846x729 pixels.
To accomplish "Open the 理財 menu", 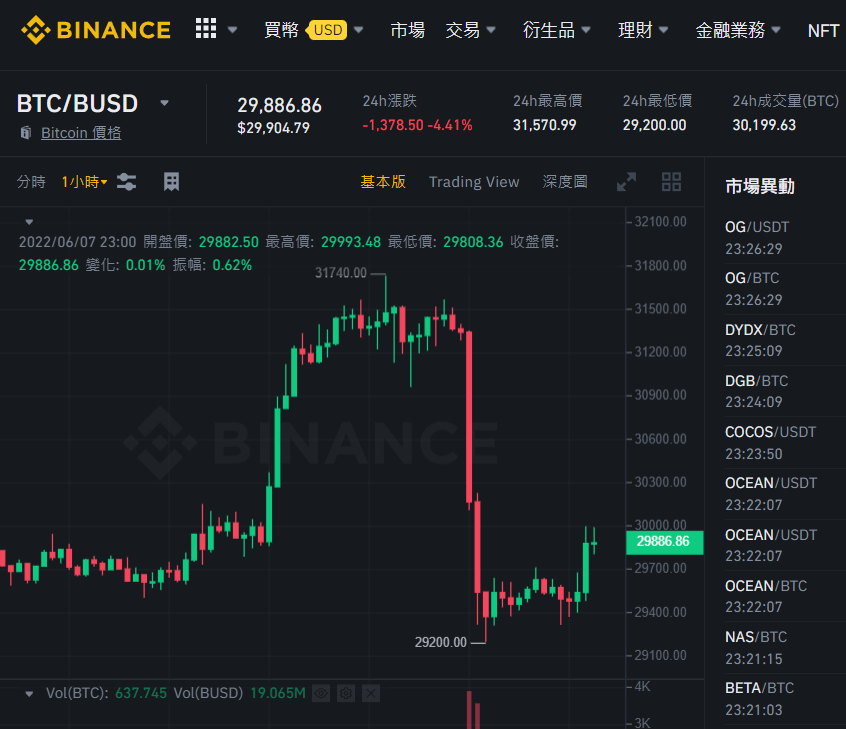I will coord(643,30).
